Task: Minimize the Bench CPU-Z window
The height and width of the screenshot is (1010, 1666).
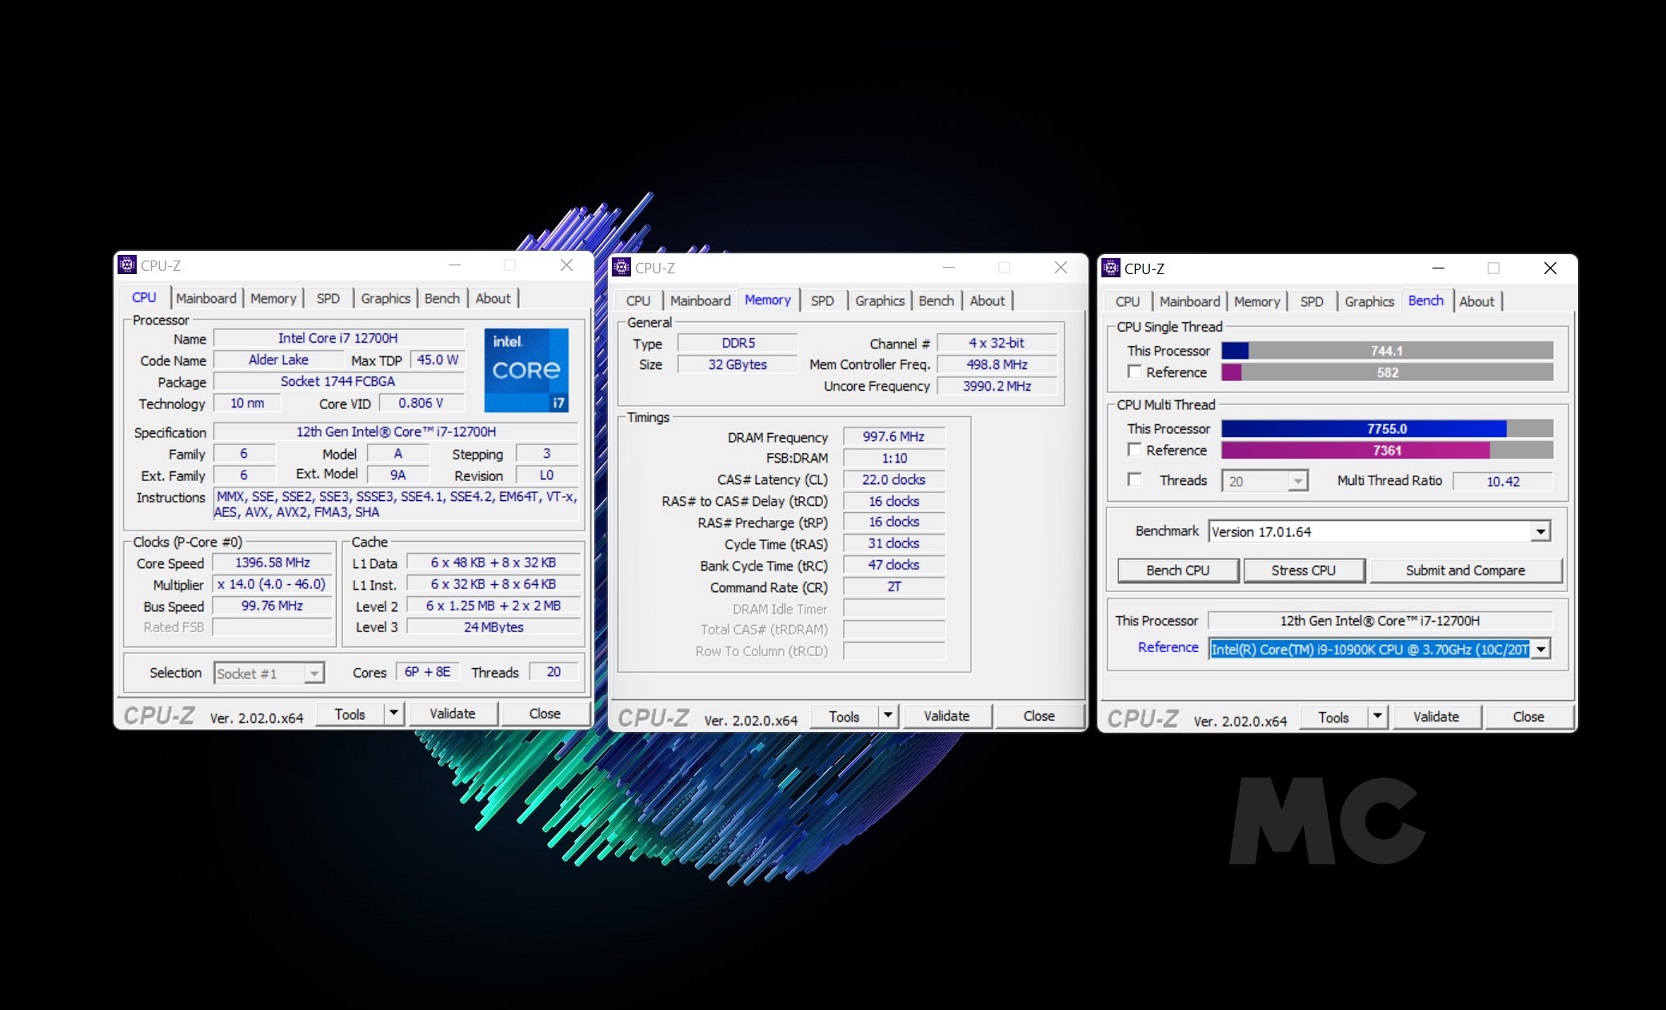Action: (x=1438, y=268)
